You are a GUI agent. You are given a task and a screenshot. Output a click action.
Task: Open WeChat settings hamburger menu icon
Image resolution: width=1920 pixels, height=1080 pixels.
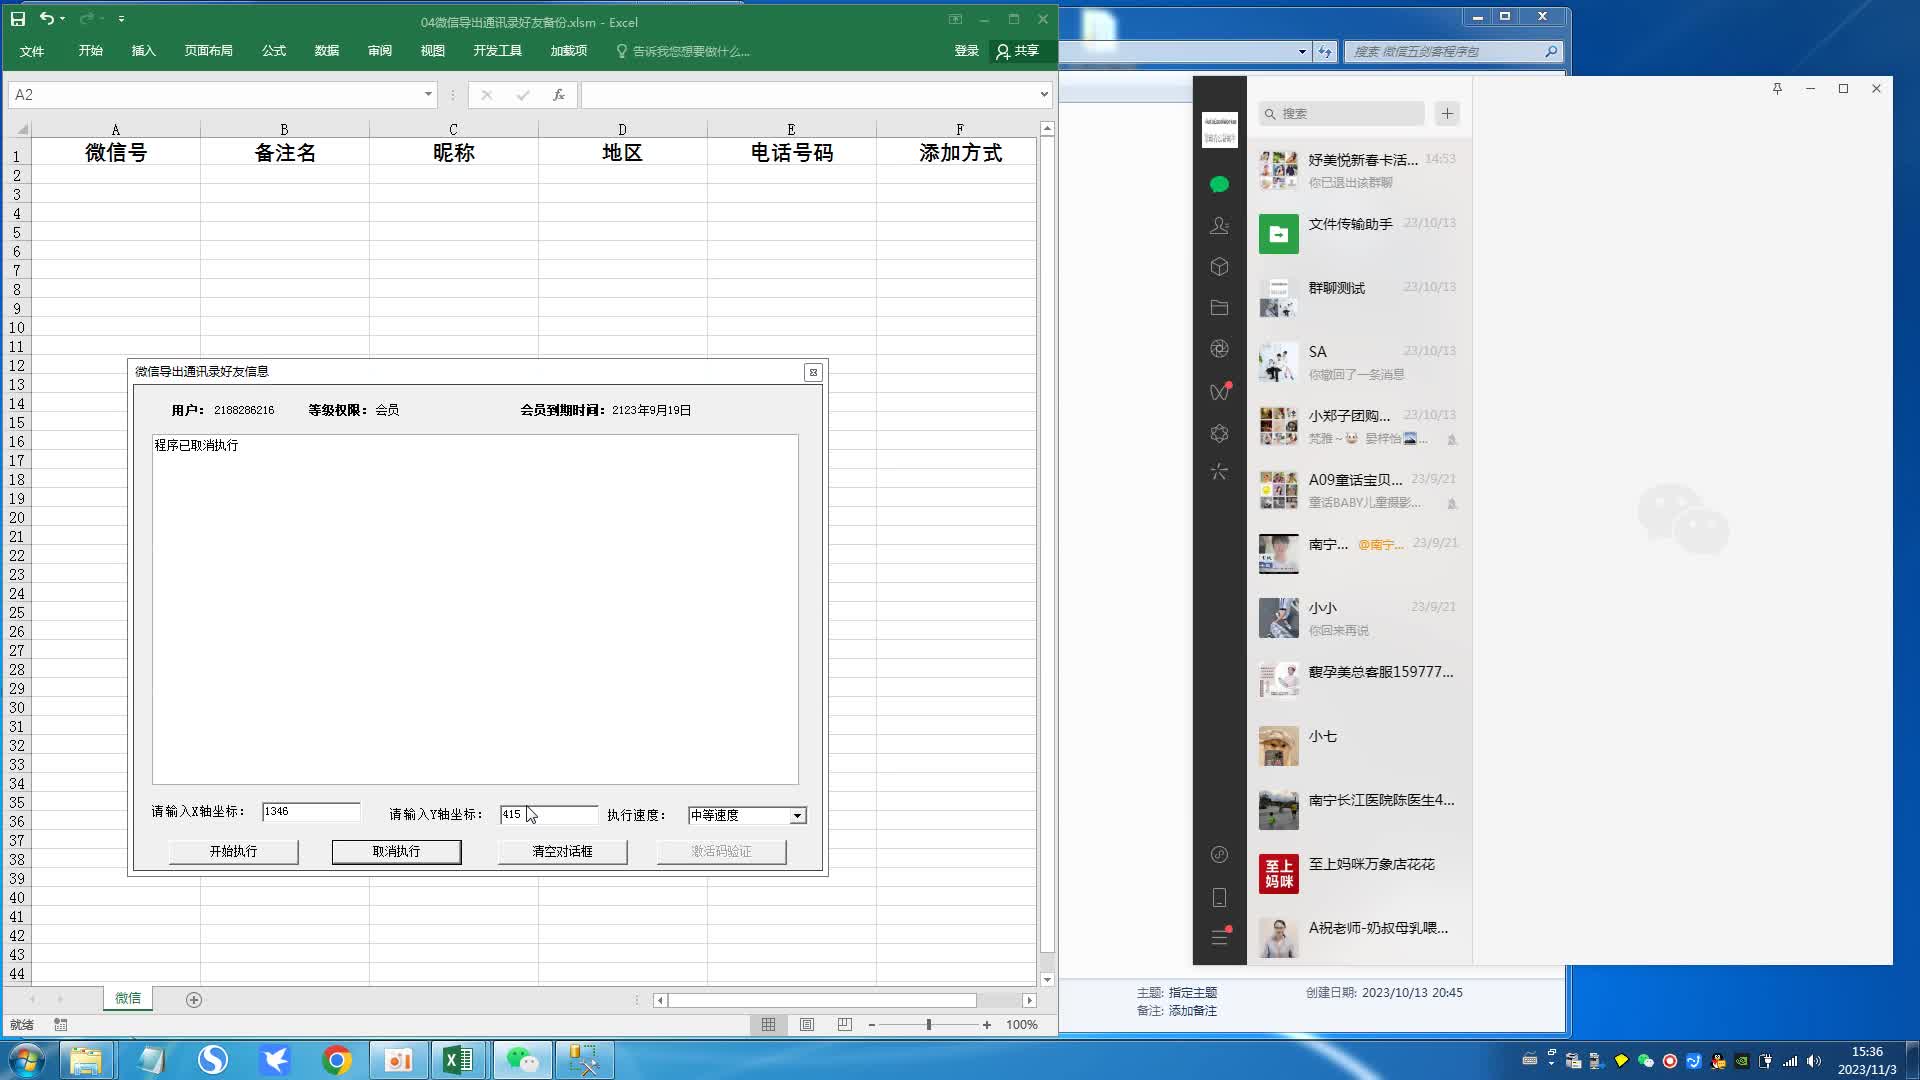pos(1219,937)
